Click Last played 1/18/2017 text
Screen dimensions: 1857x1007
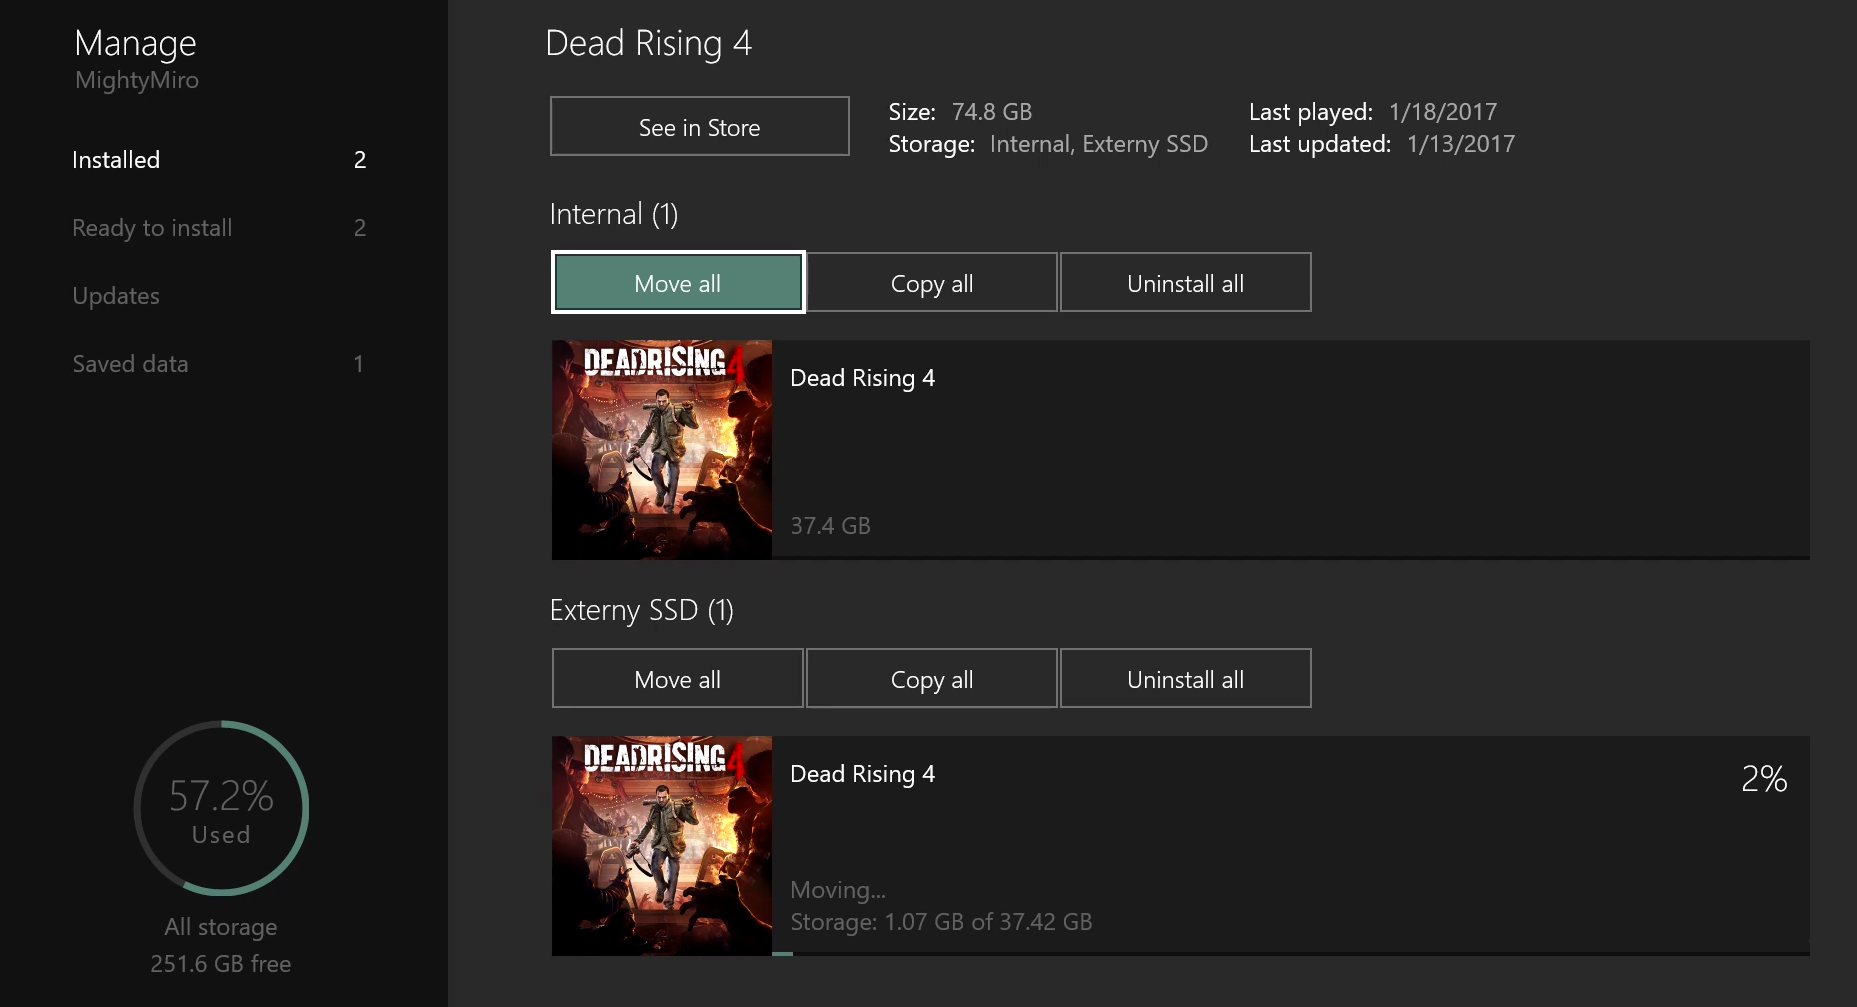coord(1373,112)
